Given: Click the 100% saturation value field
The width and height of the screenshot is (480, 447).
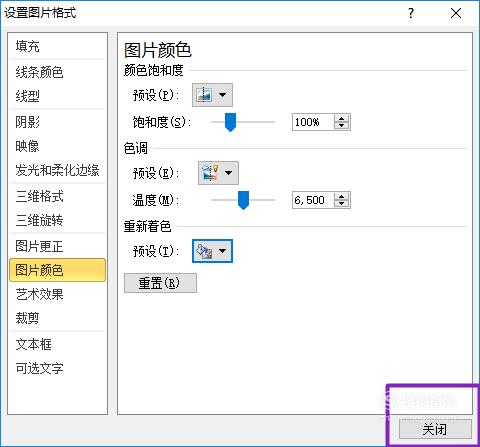Looking at the screenshot, I should point(313,122).
